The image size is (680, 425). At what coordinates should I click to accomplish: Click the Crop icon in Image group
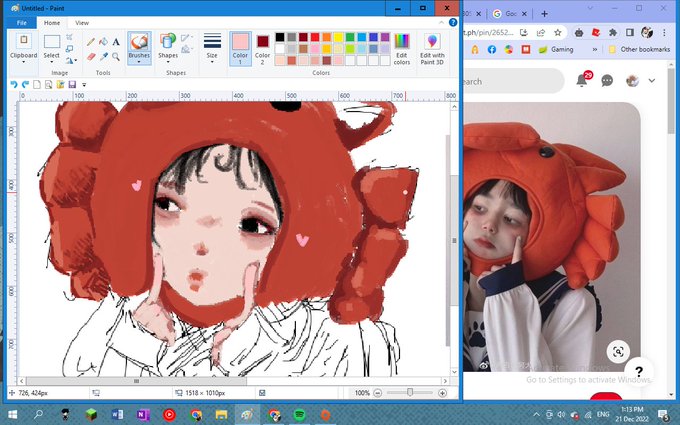pyautogui.click(x=69, y=38)
